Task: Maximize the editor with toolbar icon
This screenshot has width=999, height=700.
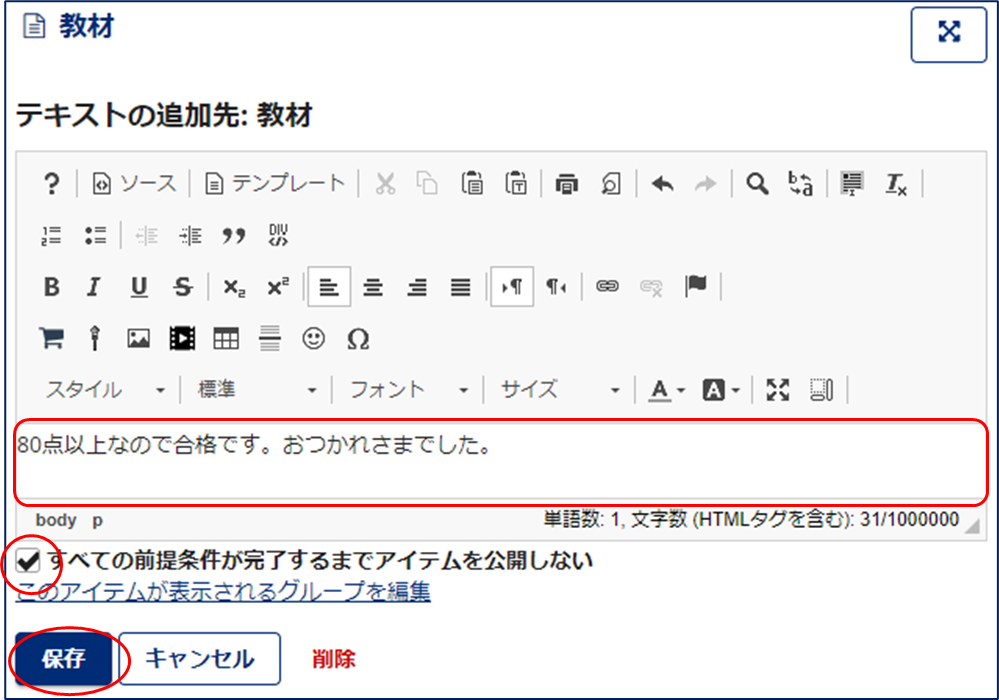Action: (777, 390)
